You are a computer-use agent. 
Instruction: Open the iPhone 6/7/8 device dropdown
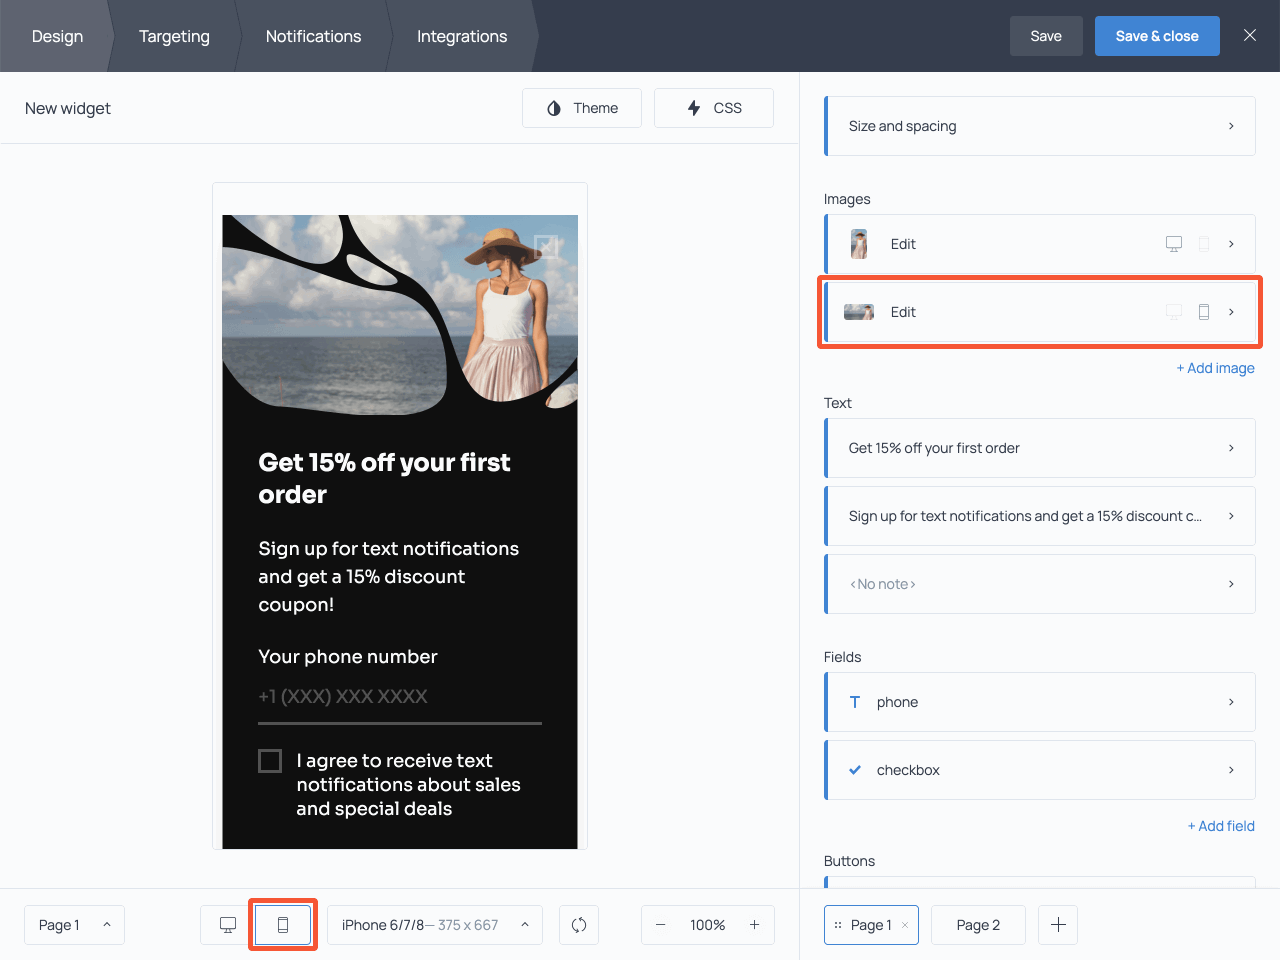pos(434,924)
